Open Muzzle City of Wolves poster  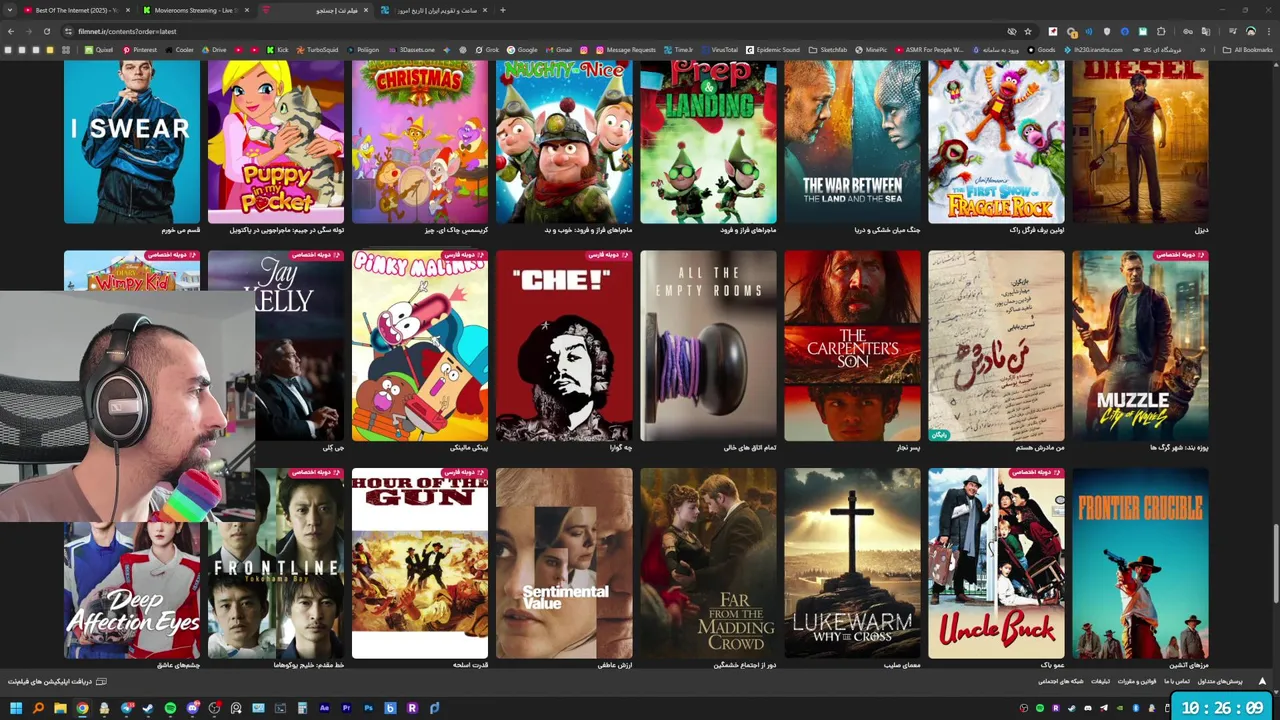click(1140, 346)
